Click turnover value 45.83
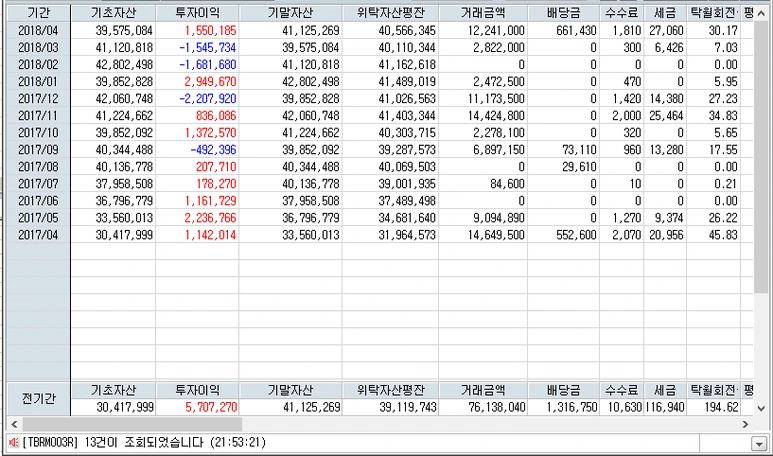The width and height of the screenshot is (773, 456). 723,235
